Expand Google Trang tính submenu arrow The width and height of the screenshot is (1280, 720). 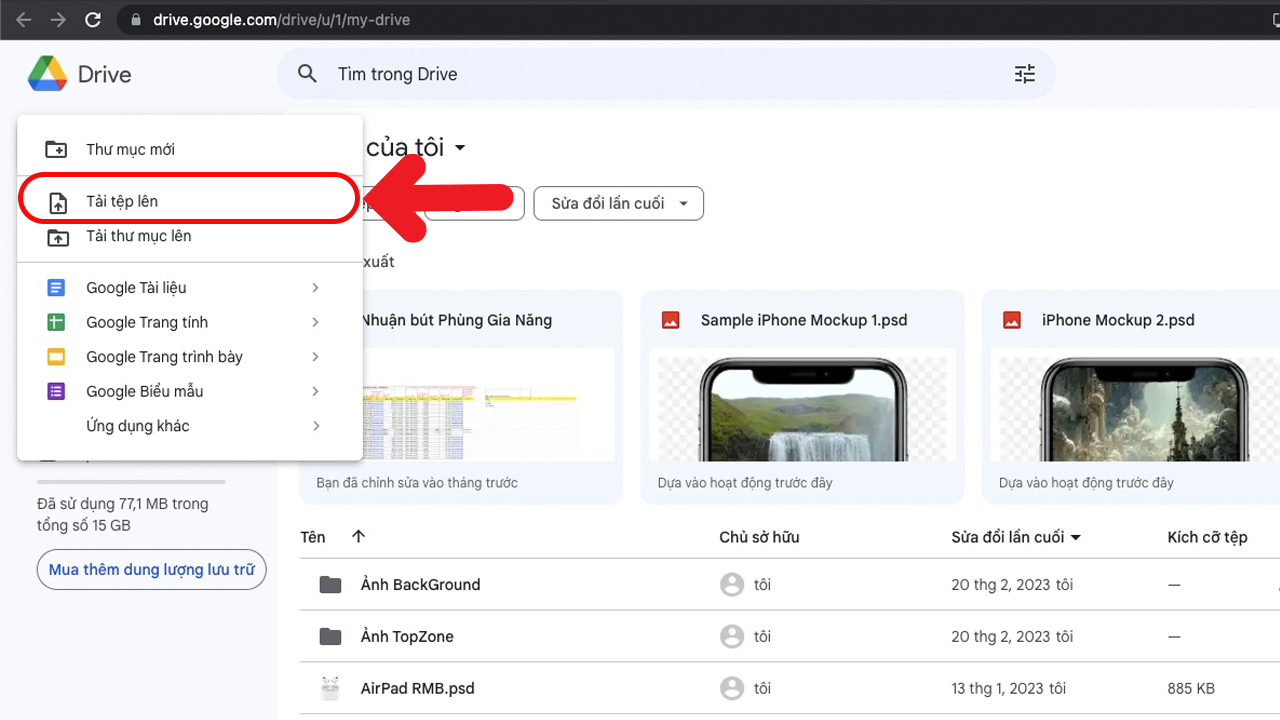click(315, 322)
